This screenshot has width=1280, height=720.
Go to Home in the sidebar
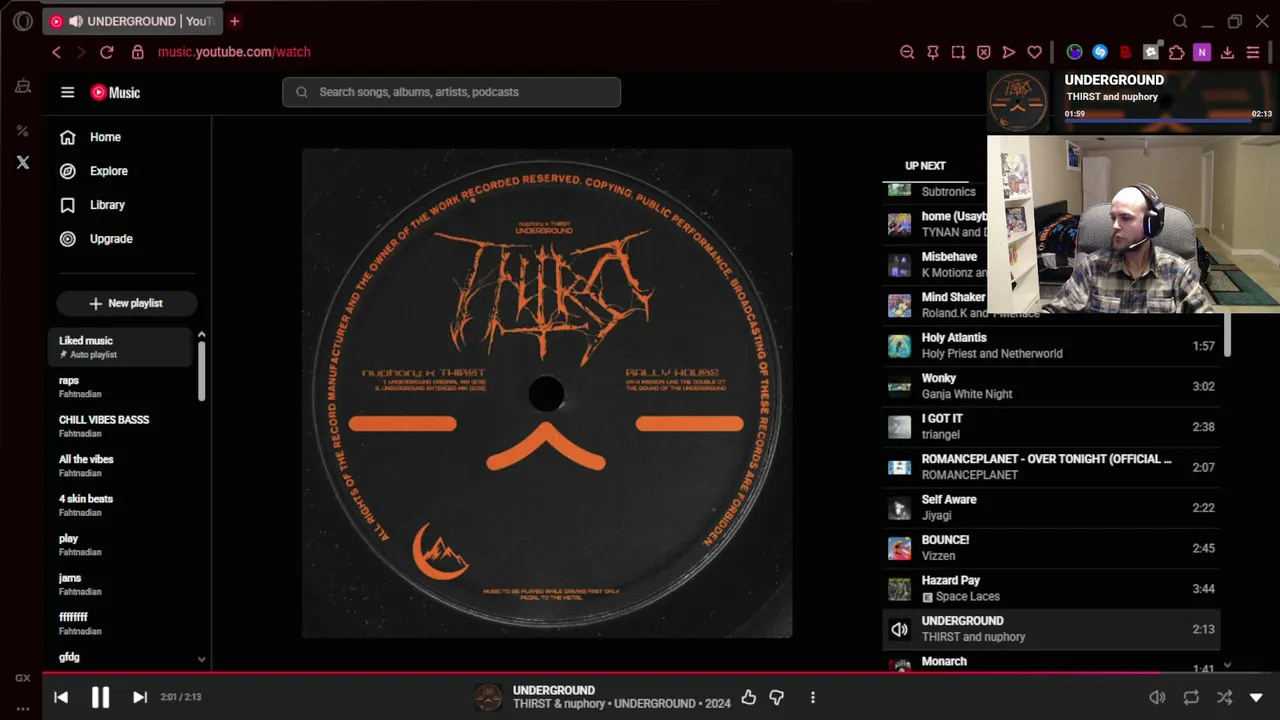(x=104, y=137)
